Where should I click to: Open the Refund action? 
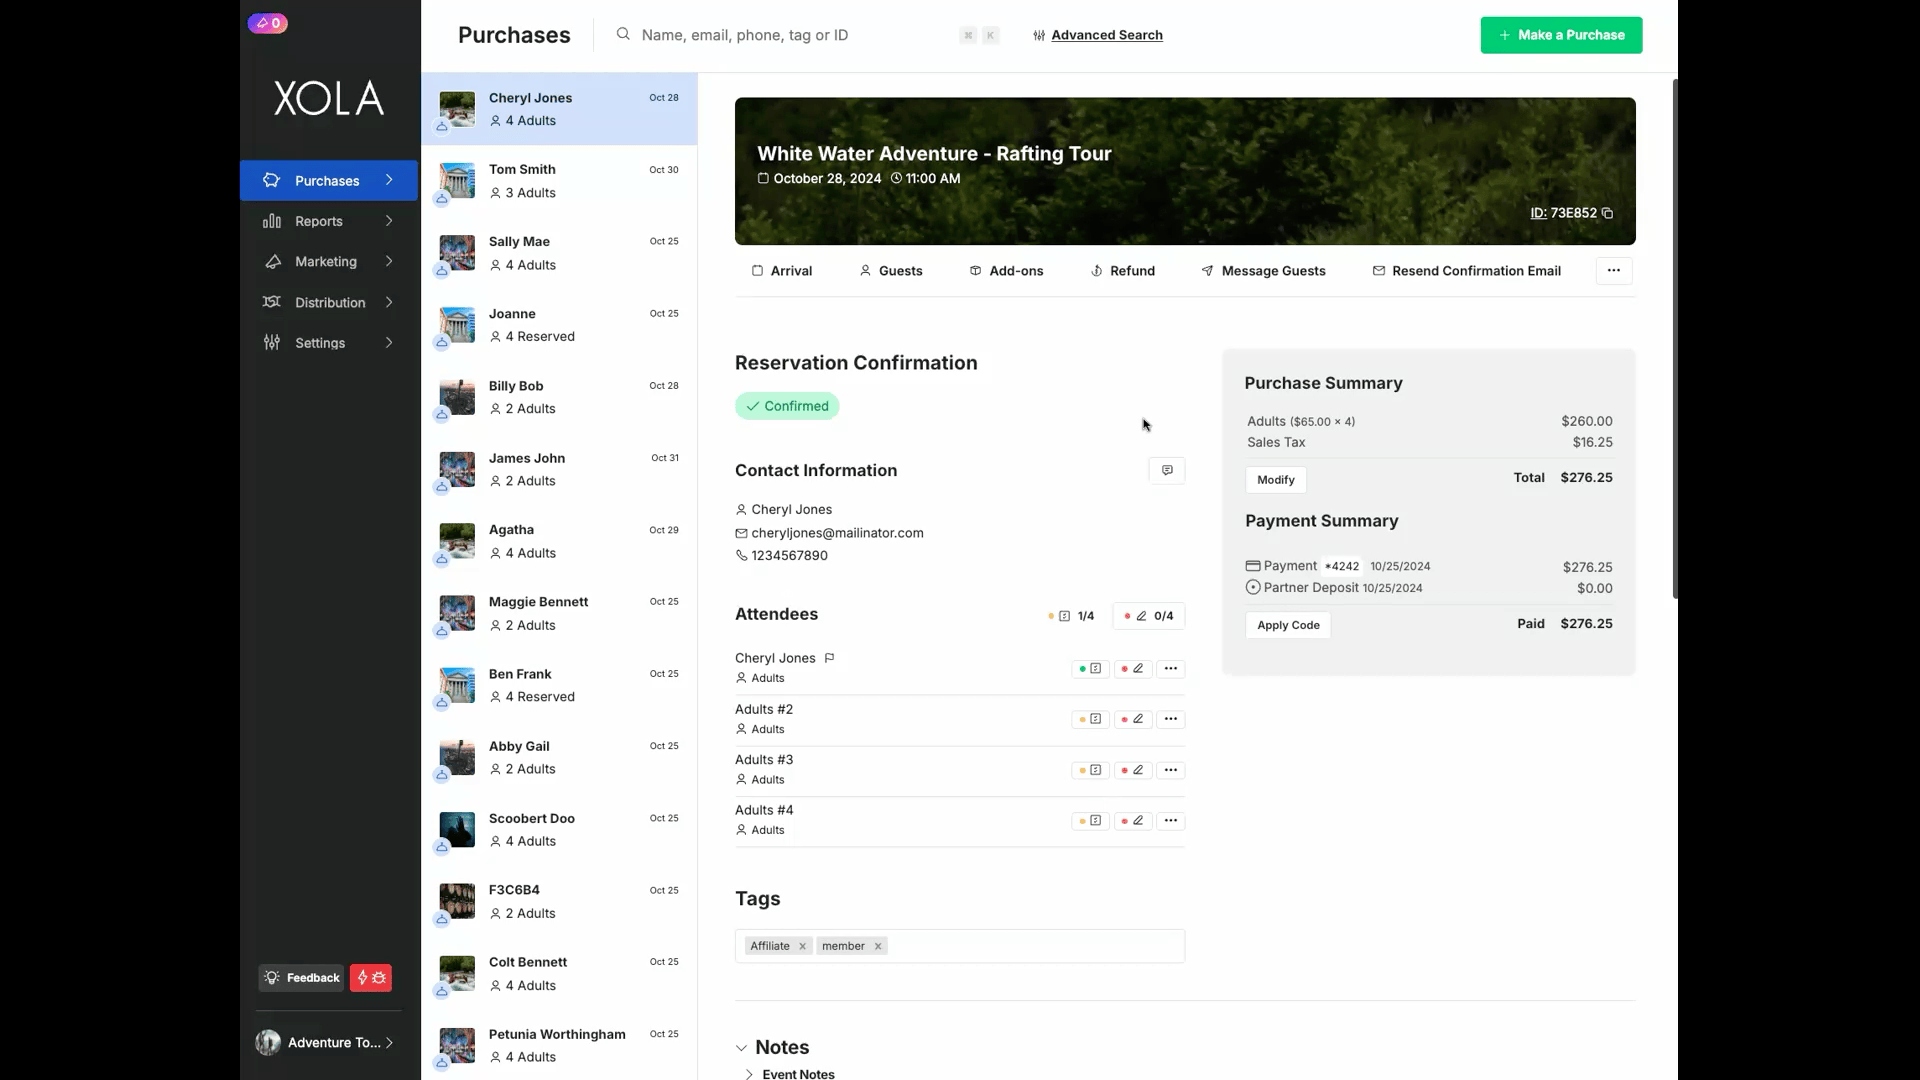pyautogui.click(x=1122, y=271)
